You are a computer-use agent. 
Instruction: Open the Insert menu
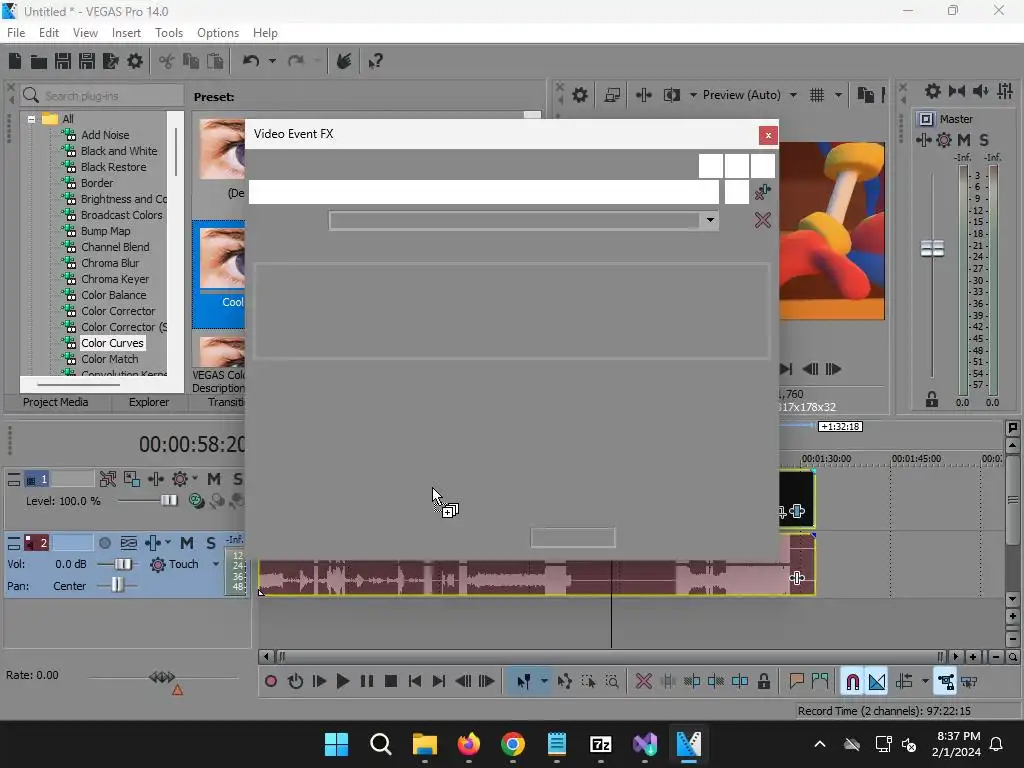[126, 33]
